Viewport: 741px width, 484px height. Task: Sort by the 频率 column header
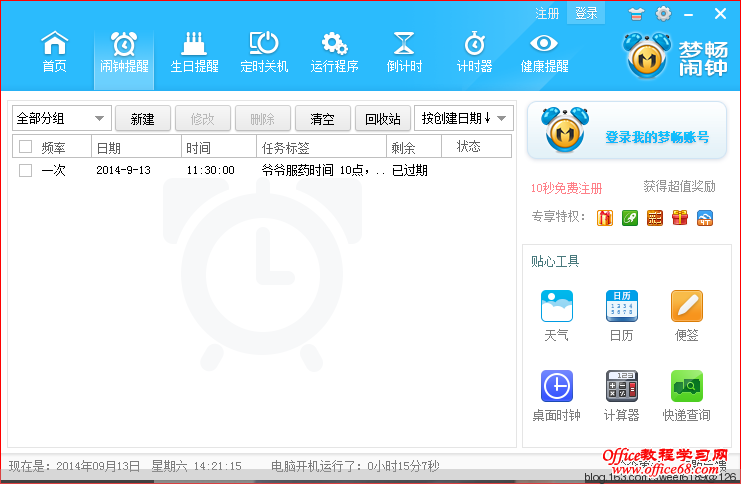click(53, 147)
